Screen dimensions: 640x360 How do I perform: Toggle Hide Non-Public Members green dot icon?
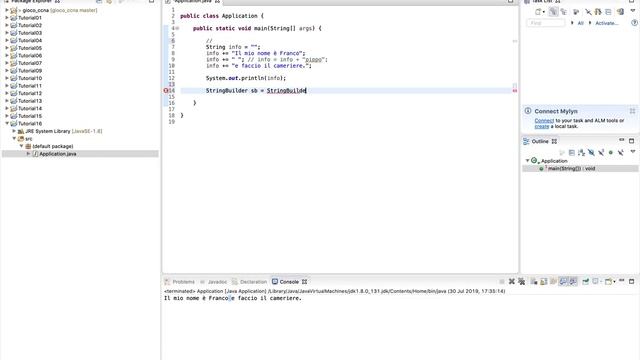coord(611,153)
